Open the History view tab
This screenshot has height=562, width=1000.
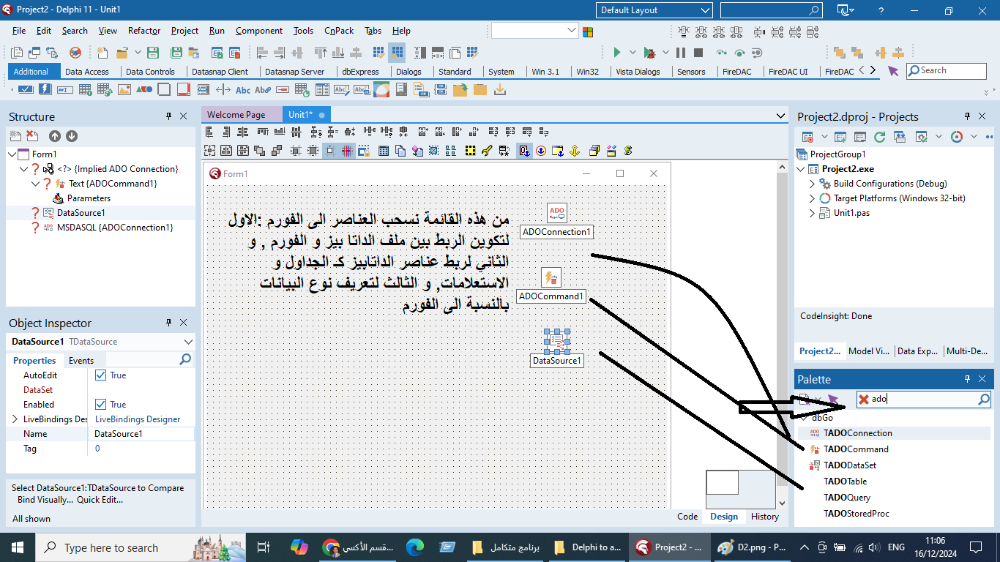click(x=764, y=517)
